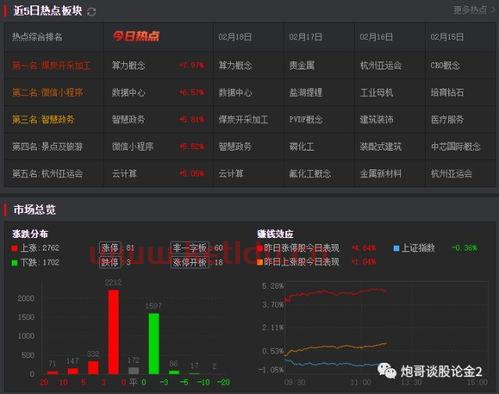Click 杭州亚运会 under 02月15日

pos(451,173)
